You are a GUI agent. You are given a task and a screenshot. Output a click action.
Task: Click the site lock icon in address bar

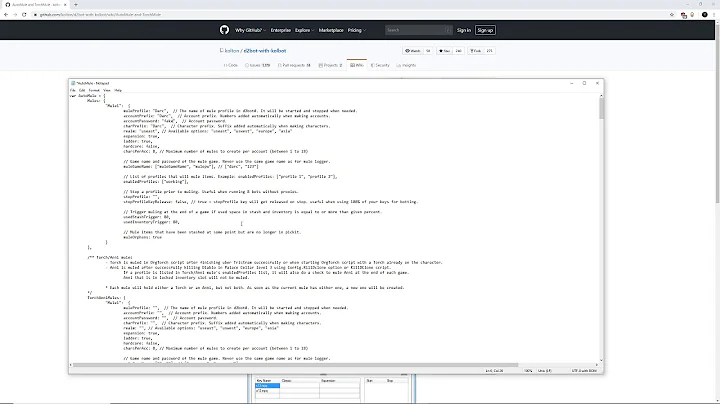click(x=35, y=15)
